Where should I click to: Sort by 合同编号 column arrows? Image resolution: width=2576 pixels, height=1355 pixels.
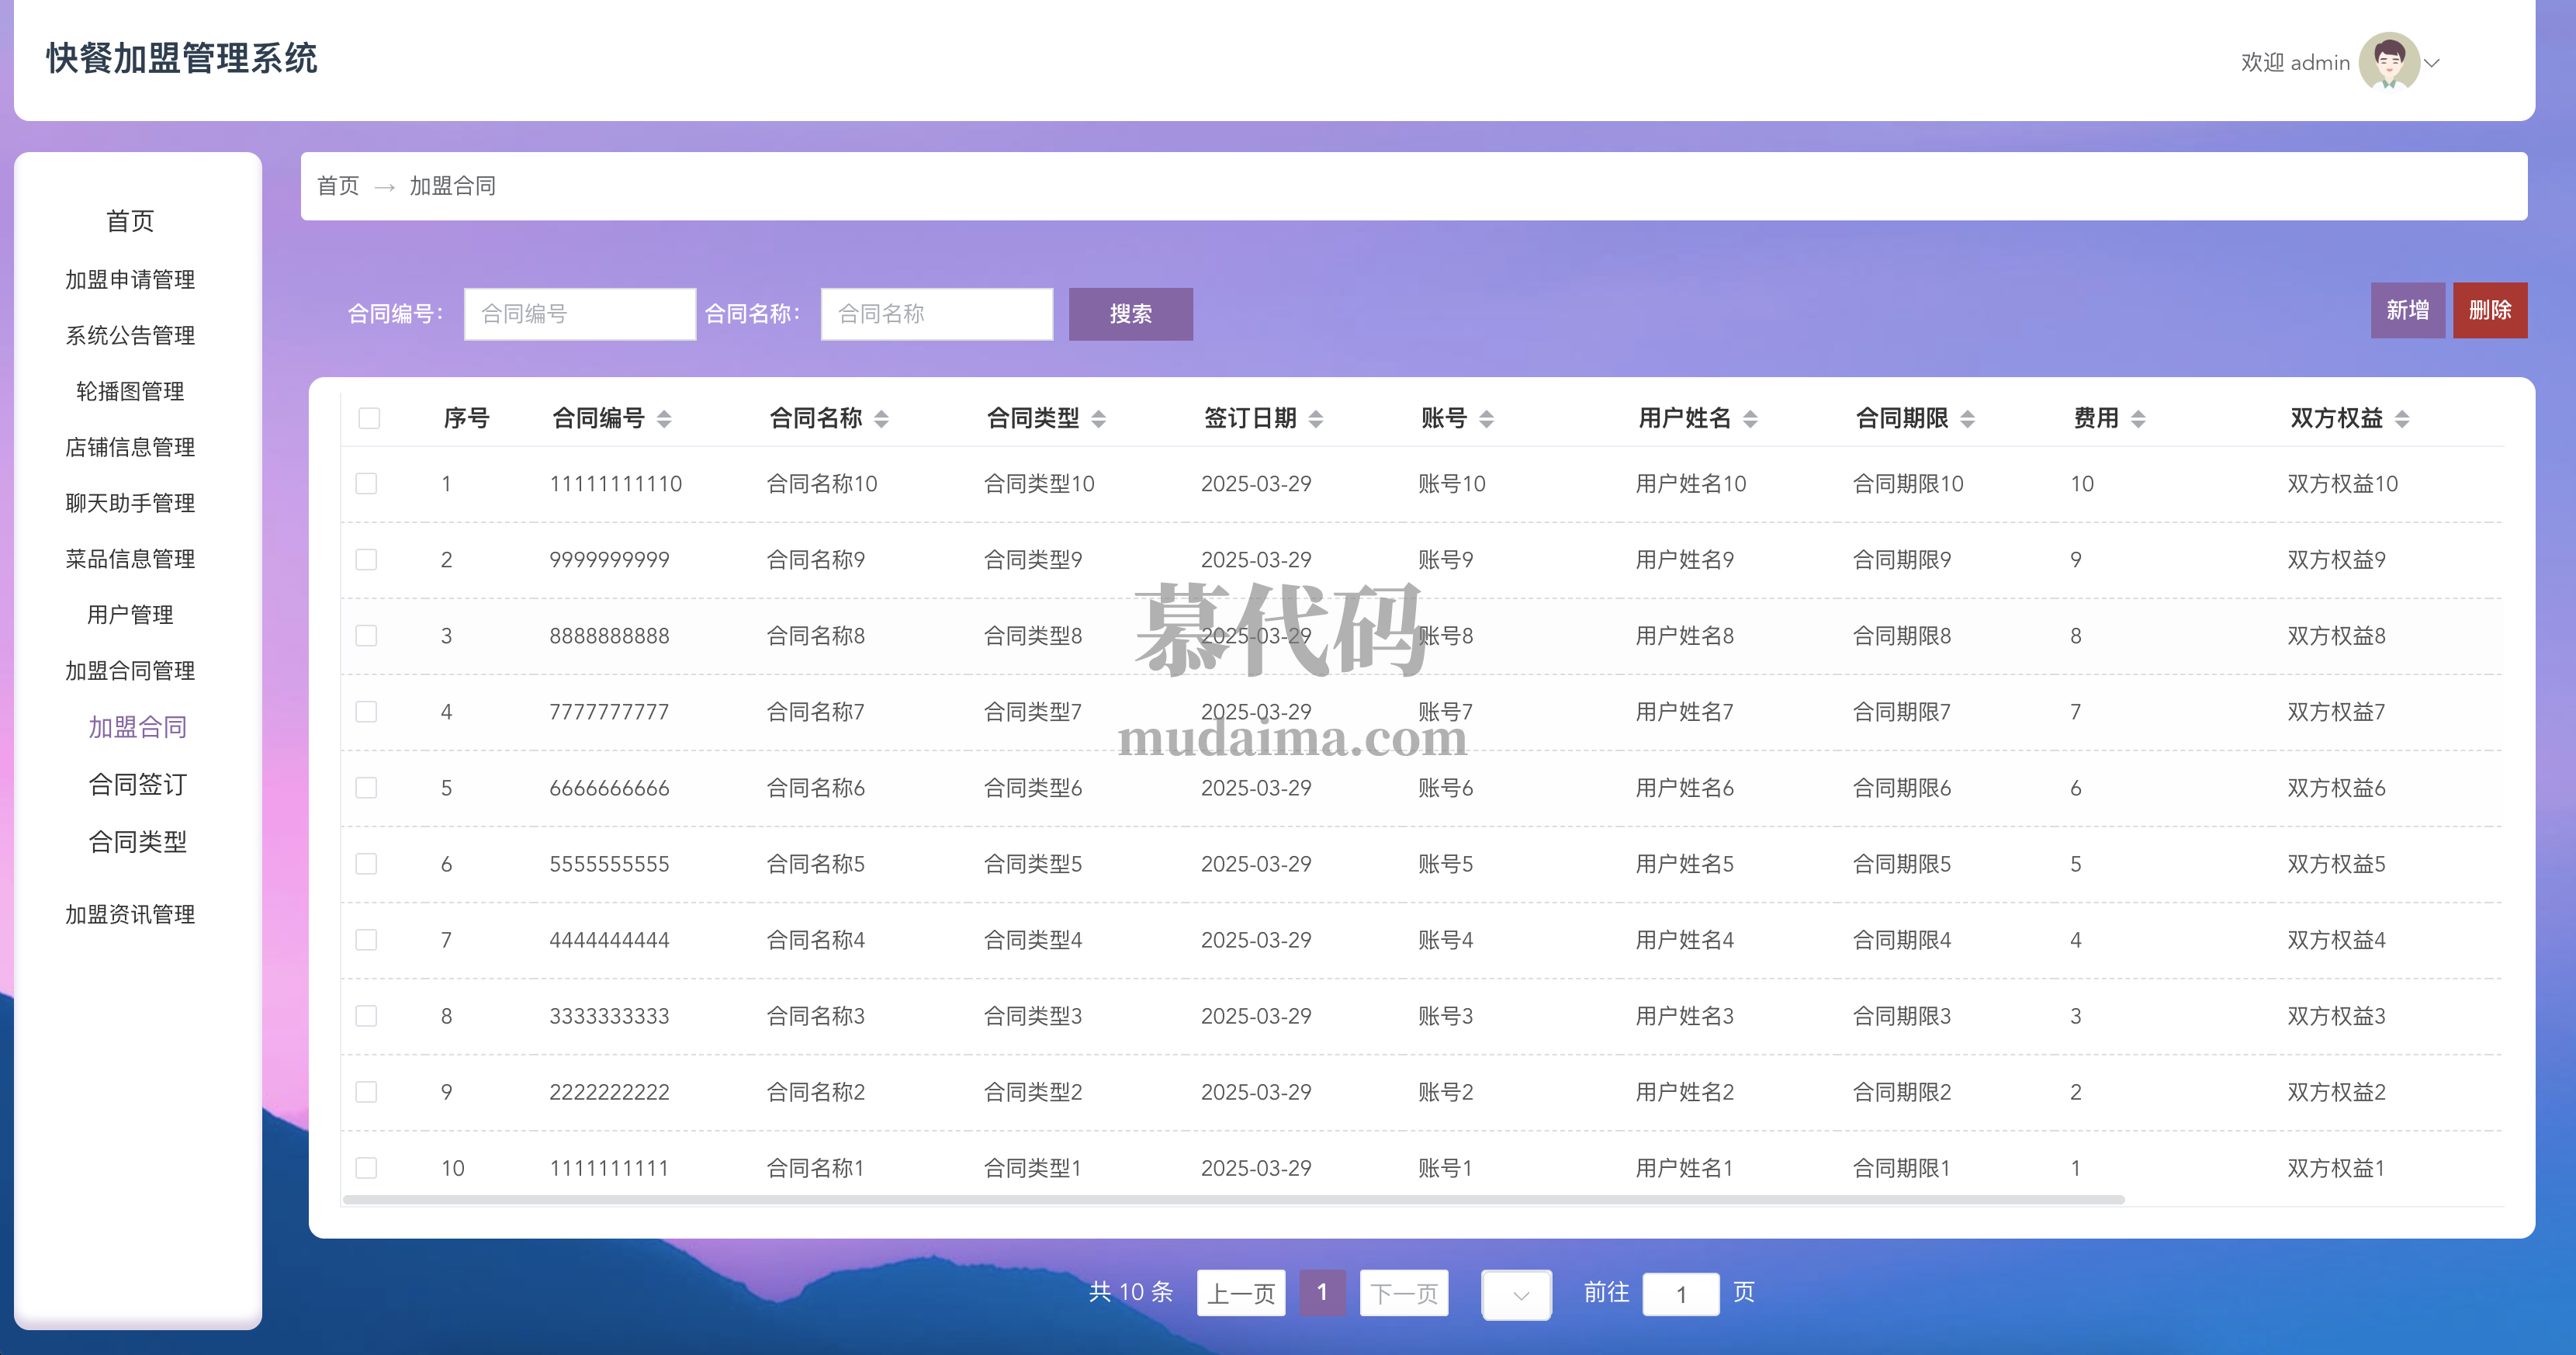click(x=664, y=419)
